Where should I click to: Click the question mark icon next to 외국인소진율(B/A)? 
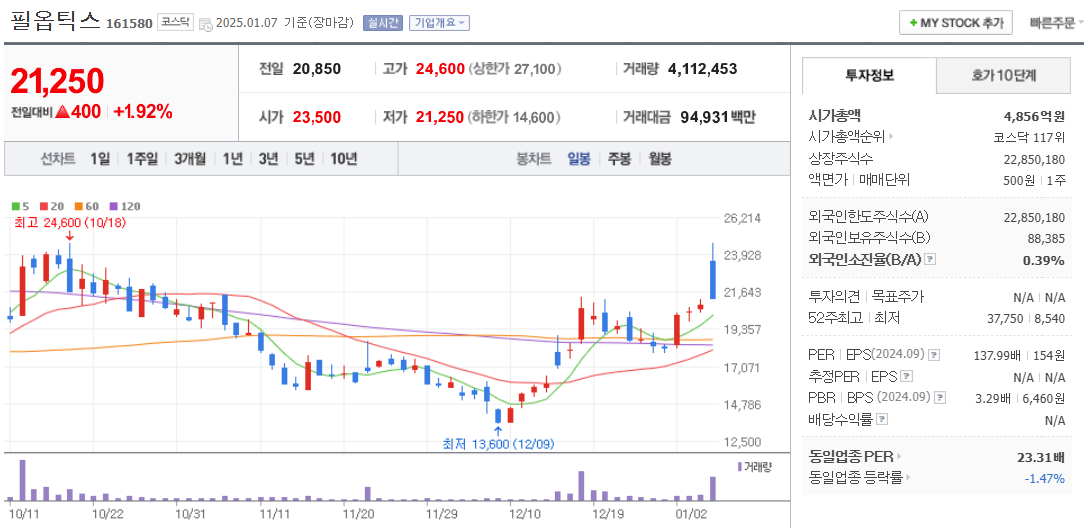pyautogui.click(x=930, y=260)
